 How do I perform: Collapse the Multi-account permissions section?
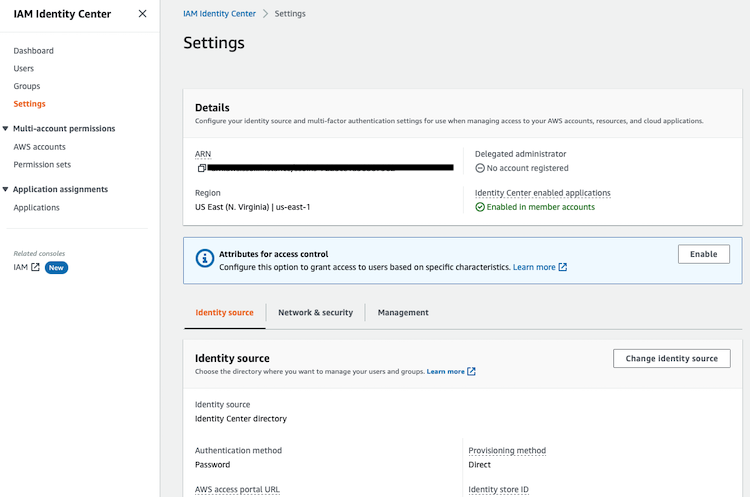(x=5, y=128)
